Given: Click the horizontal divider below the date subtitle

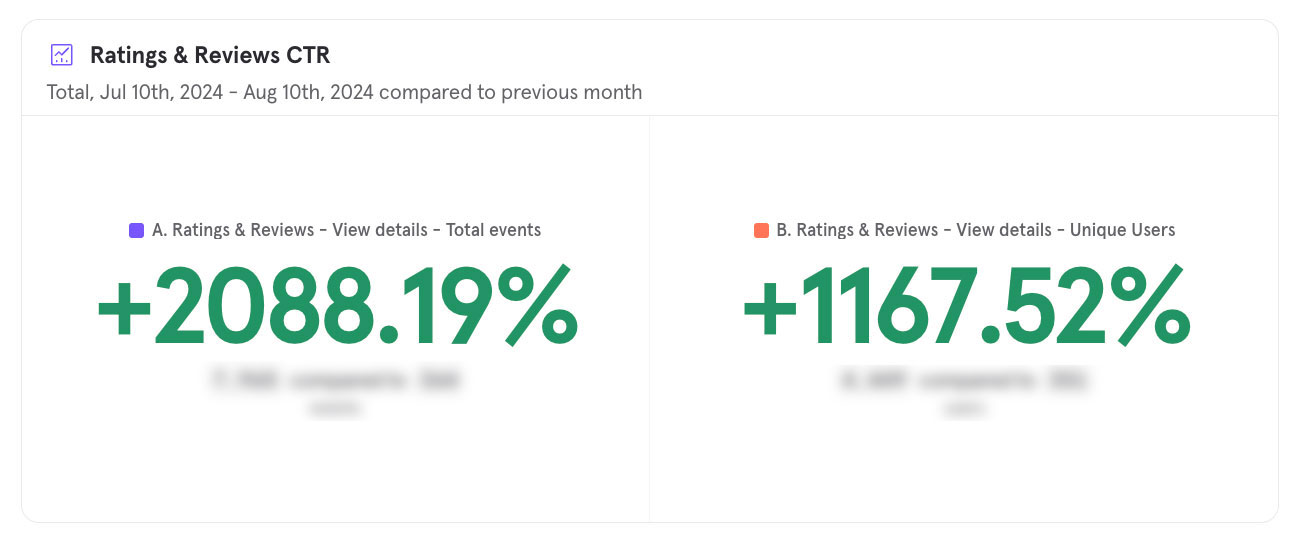Looking at the screenshot, I should (x=650, y=116).
